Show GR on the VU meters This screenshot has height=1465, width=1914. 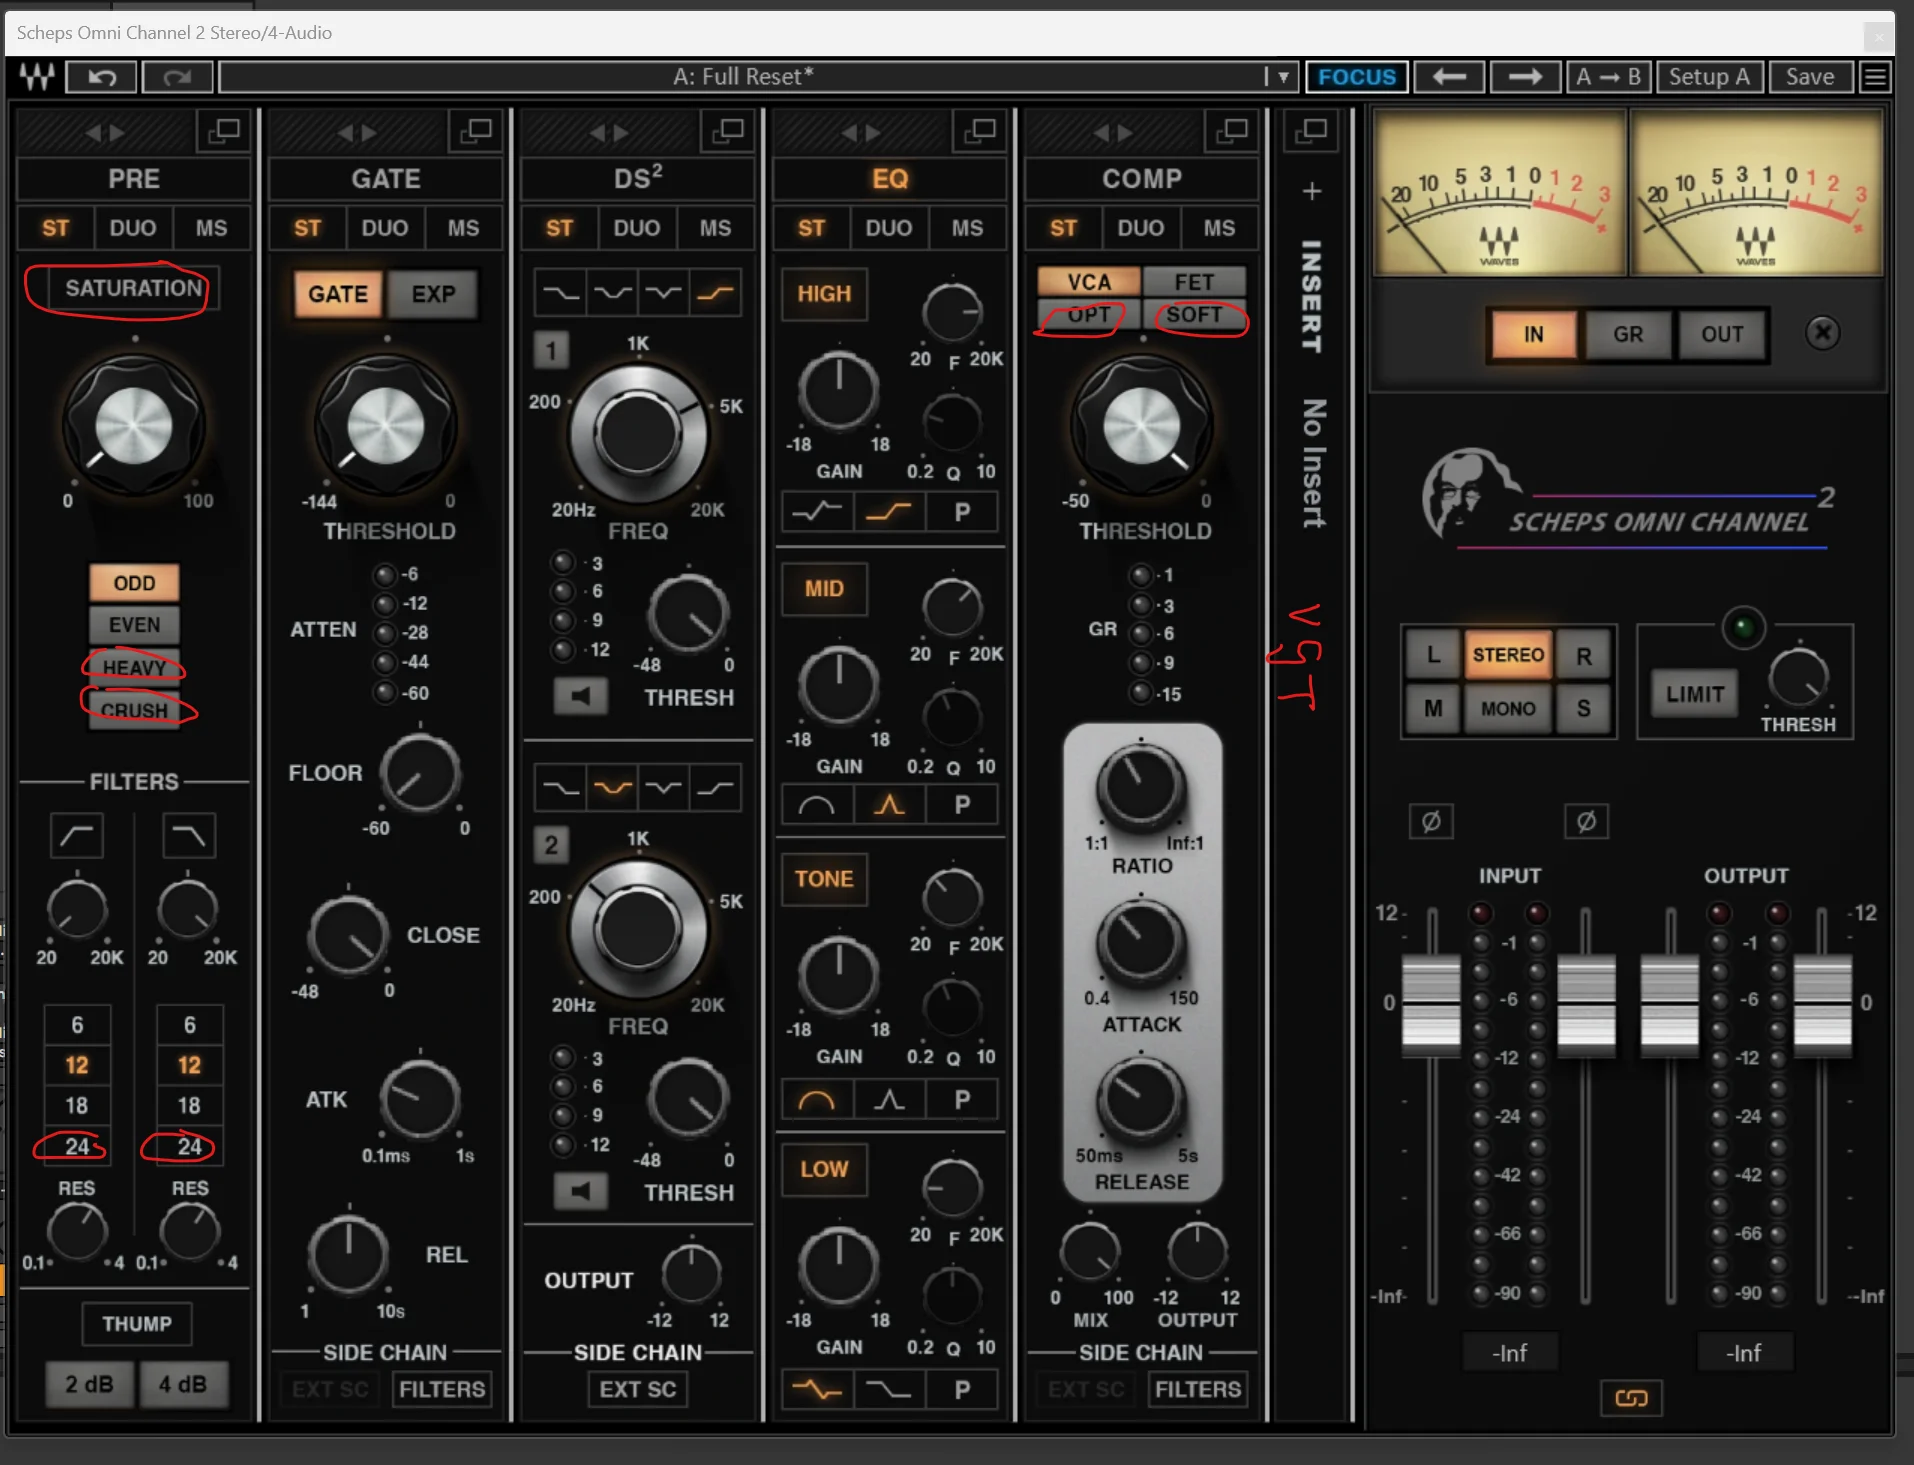pyautogui.click(x=1628, y=334)
